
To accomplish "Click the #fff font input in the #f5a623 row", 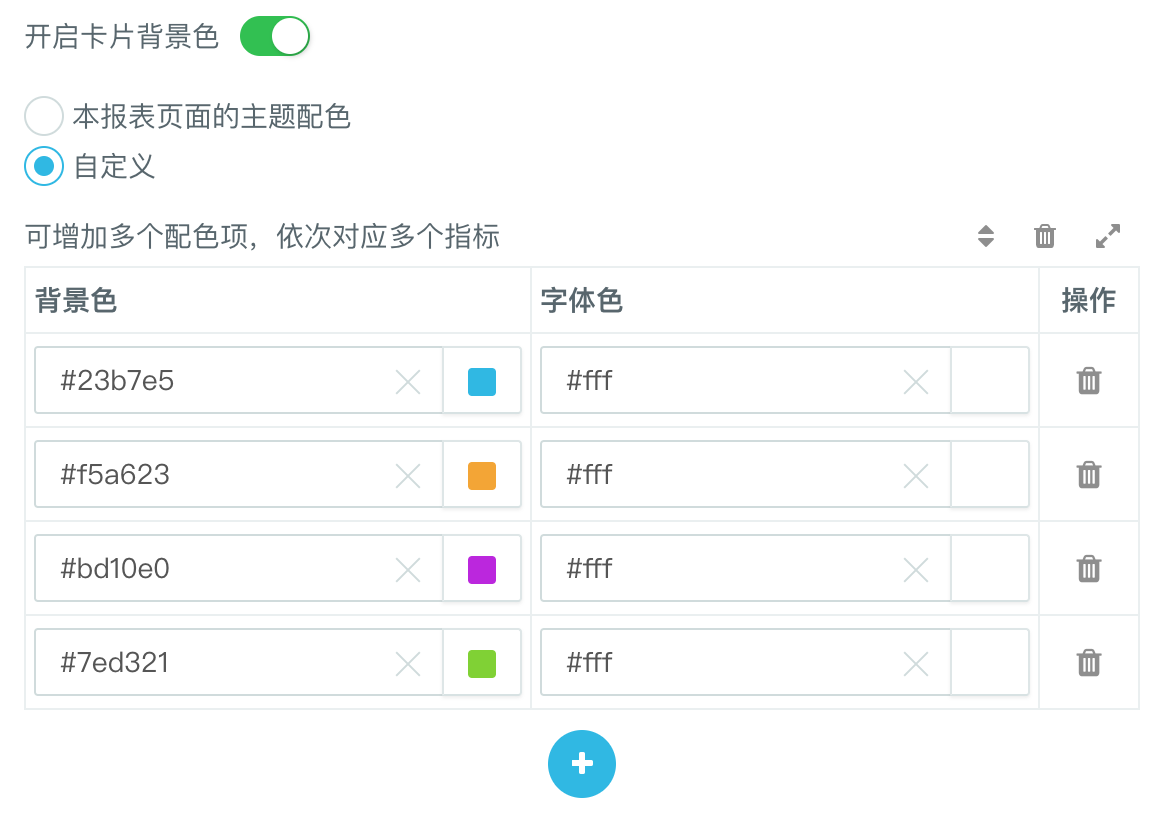I will [x=746, y=474].
